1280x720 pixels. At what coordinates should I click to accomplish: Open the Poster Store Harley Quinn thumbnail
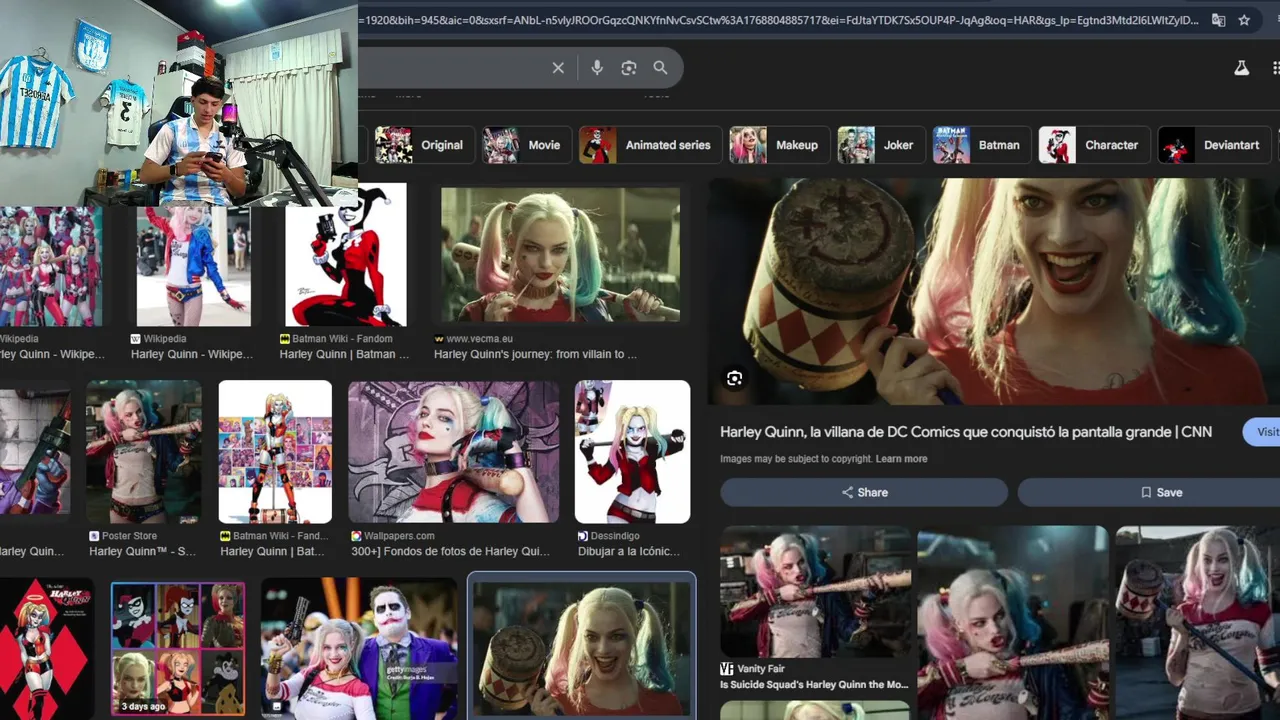(x=144, y=452)
